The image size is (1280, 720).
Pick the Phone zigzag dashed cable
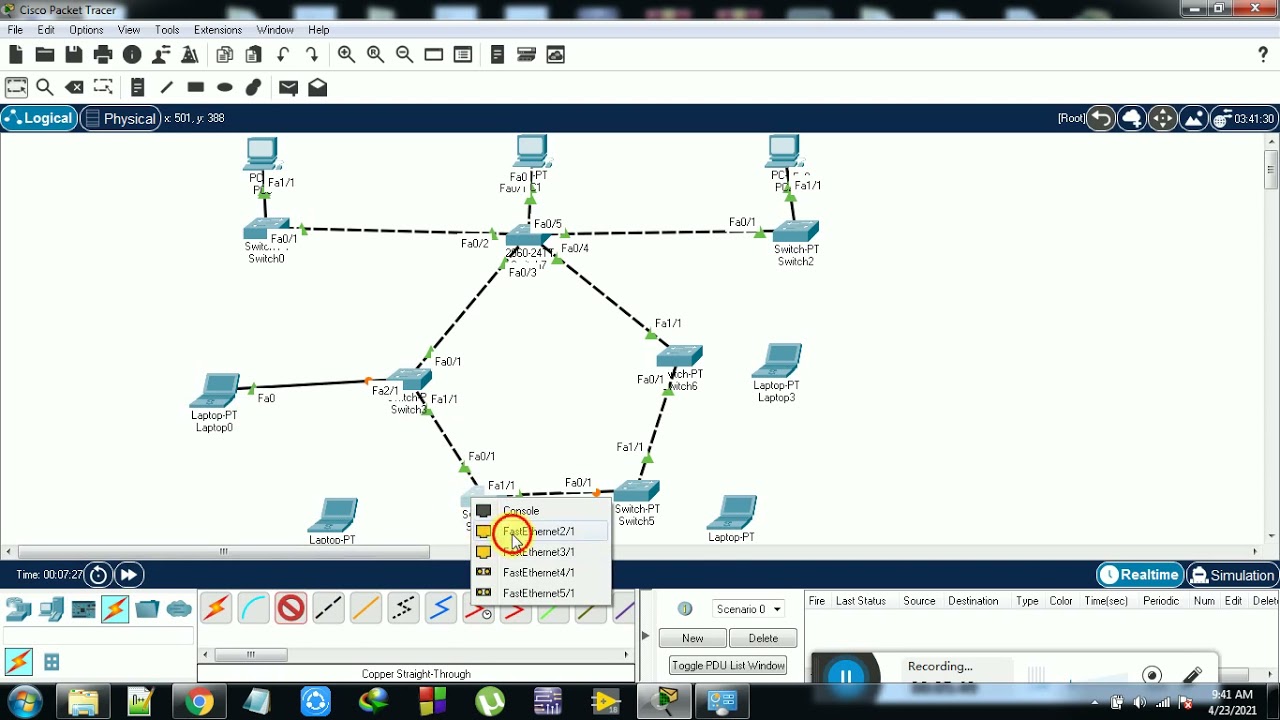pos(403,608)
